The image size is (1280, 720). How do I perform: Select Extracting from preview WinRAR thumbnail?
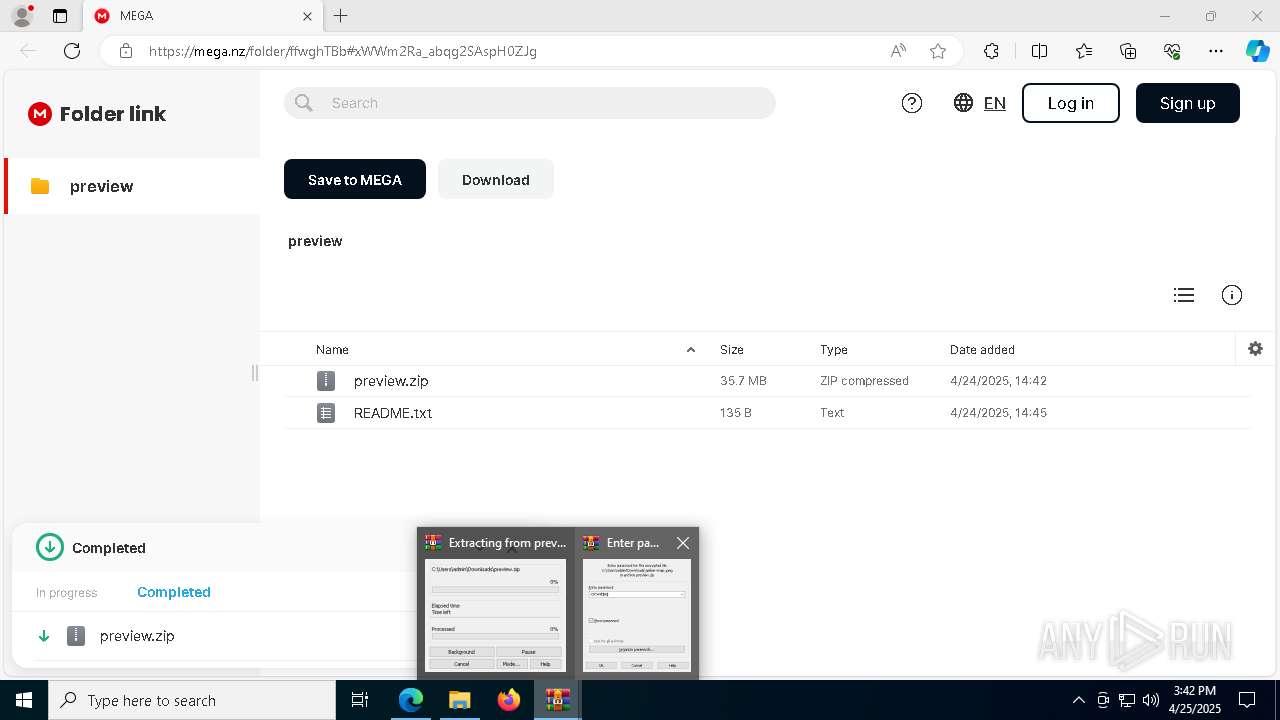[x=496, y=603]
